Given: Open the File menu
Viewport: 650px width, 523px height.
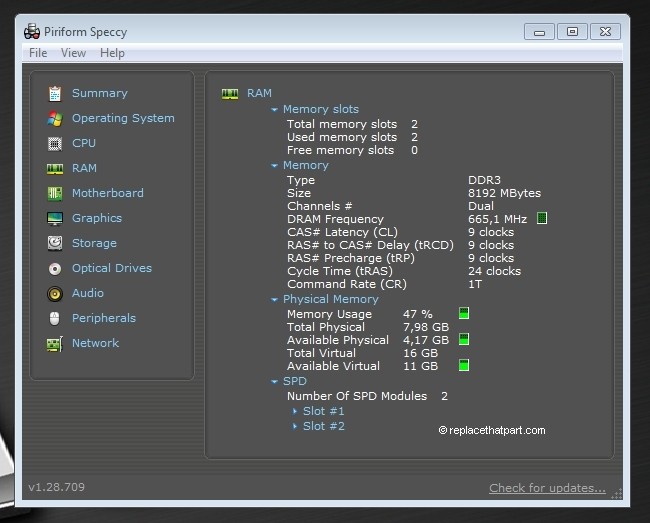Looking at the screenshot, I should pos(38,53).
